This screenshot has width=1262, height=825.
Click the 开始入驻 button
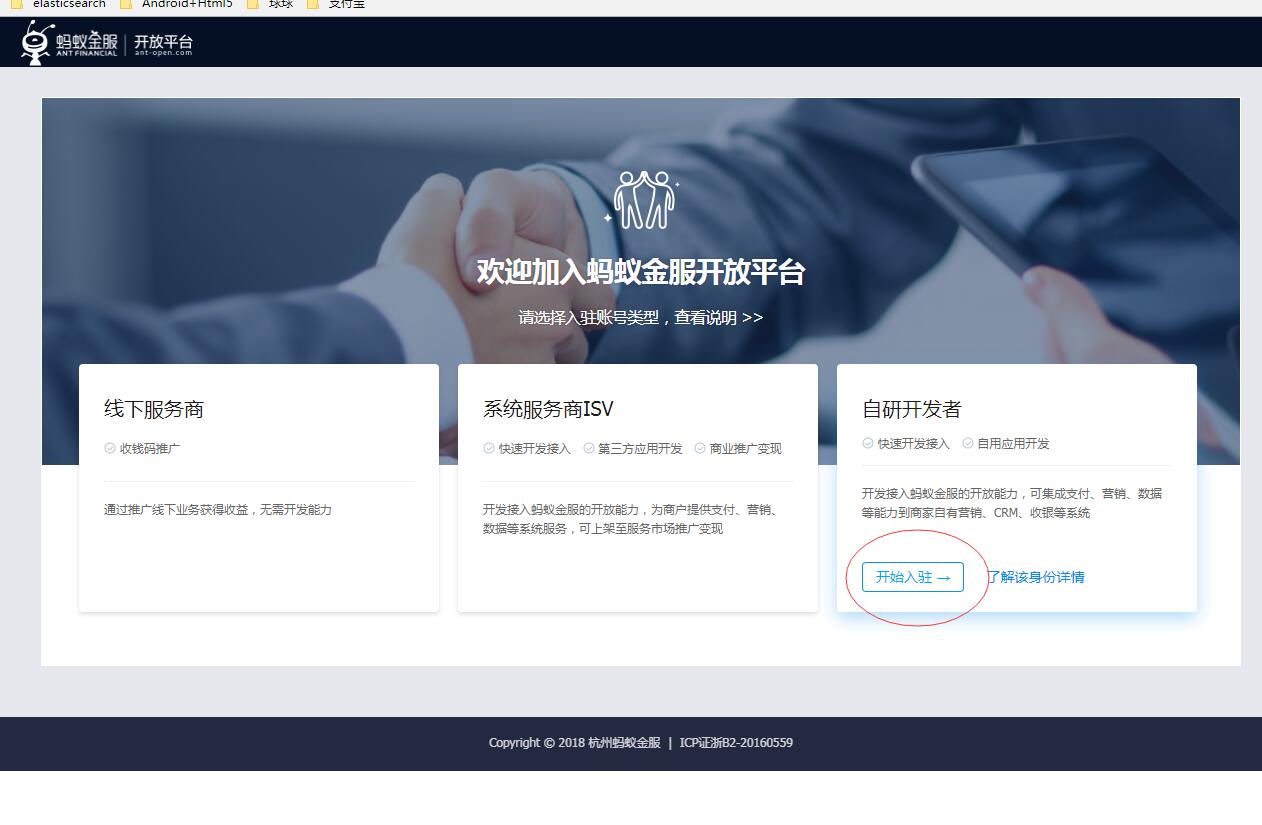click(x=913, y=577)
